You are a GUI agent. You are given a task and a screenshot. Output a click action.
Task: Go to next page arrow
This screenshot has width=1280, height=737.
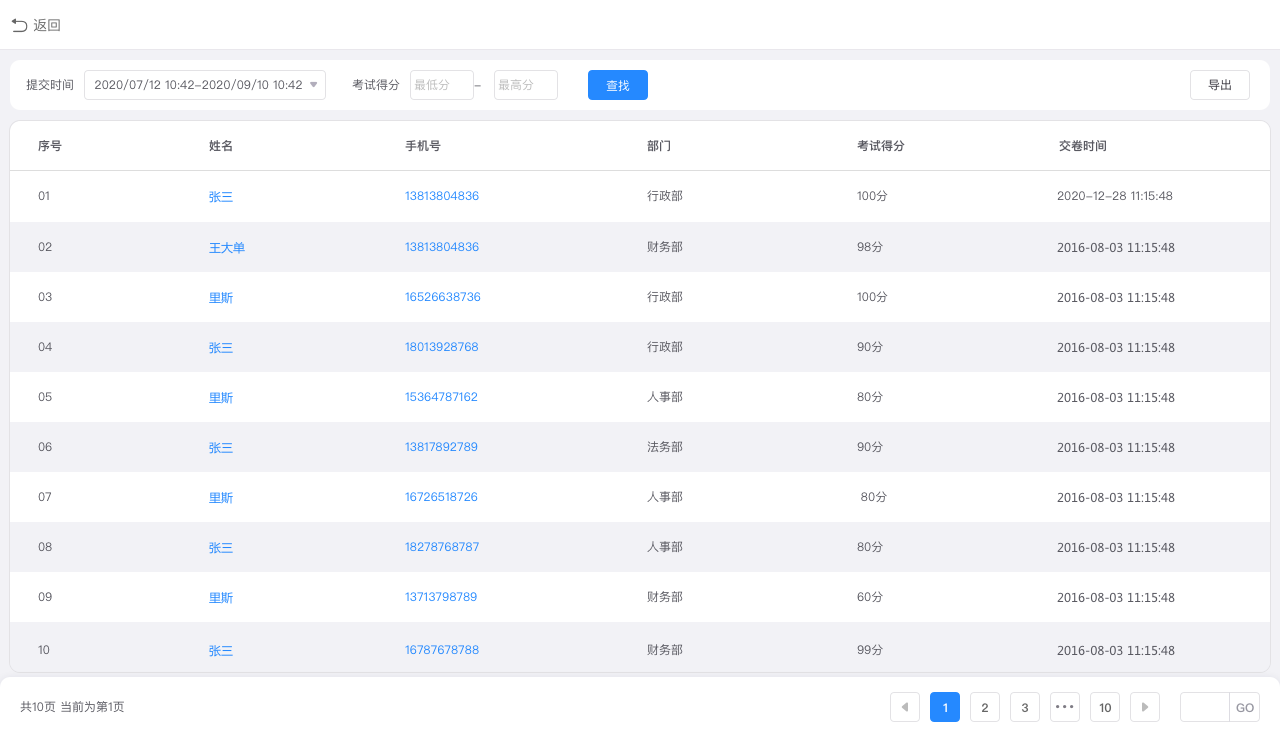click(x=1144, y=707)
